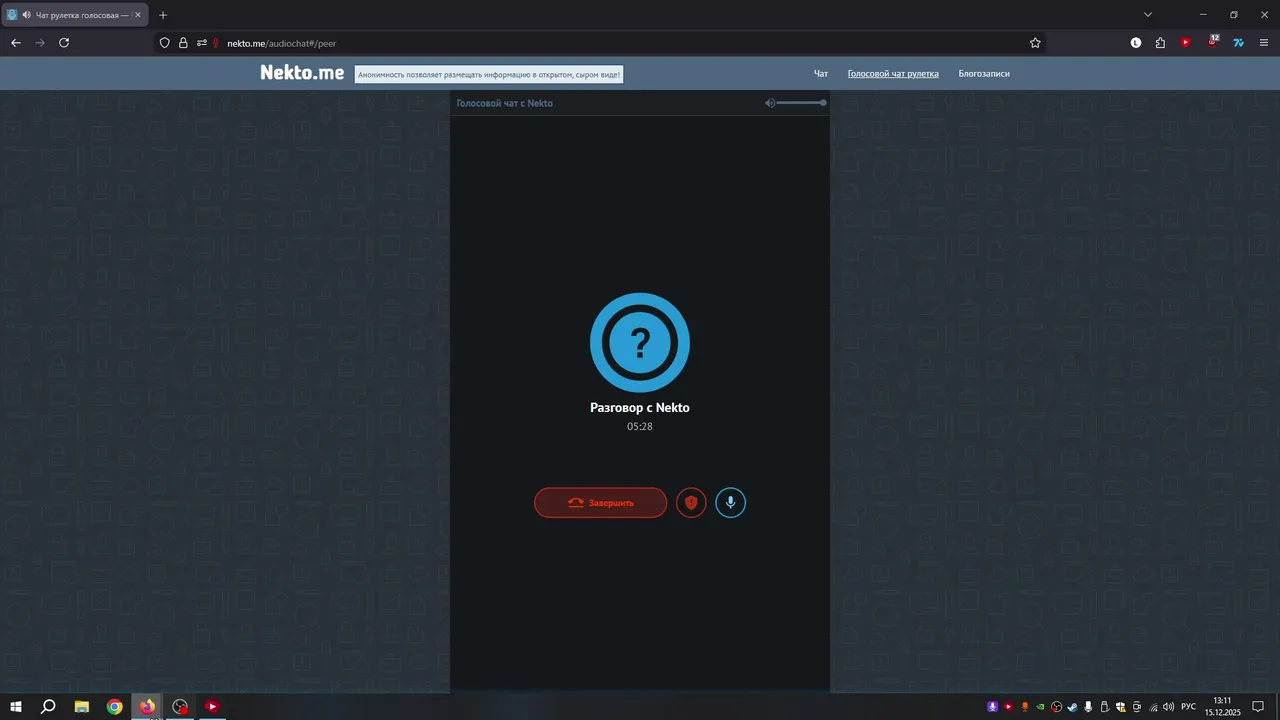Screen dimensions: 1280x720
Task: Click the question-mark avatar of Nekto
Action: [640, 343]
